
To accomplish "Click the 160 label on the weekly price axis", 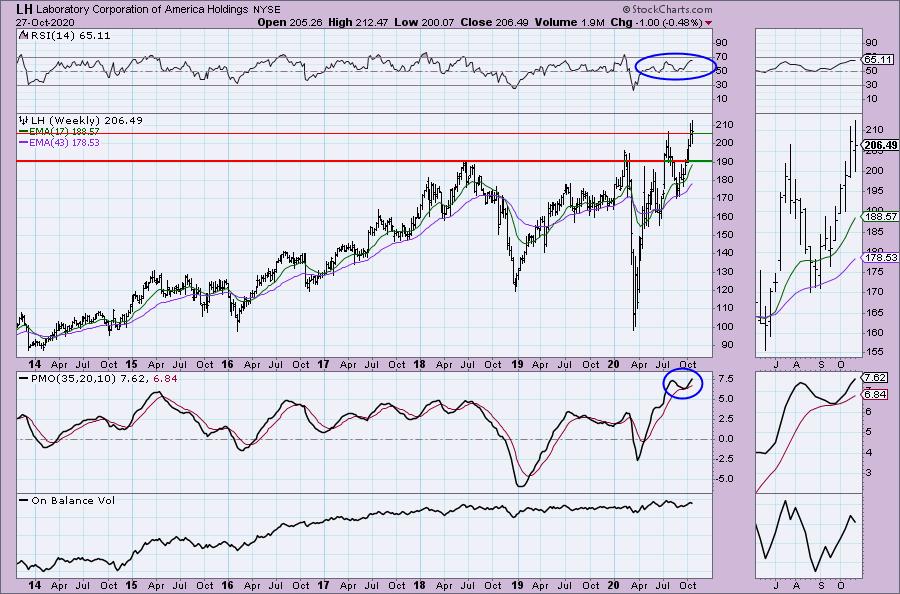I will 725,216.
